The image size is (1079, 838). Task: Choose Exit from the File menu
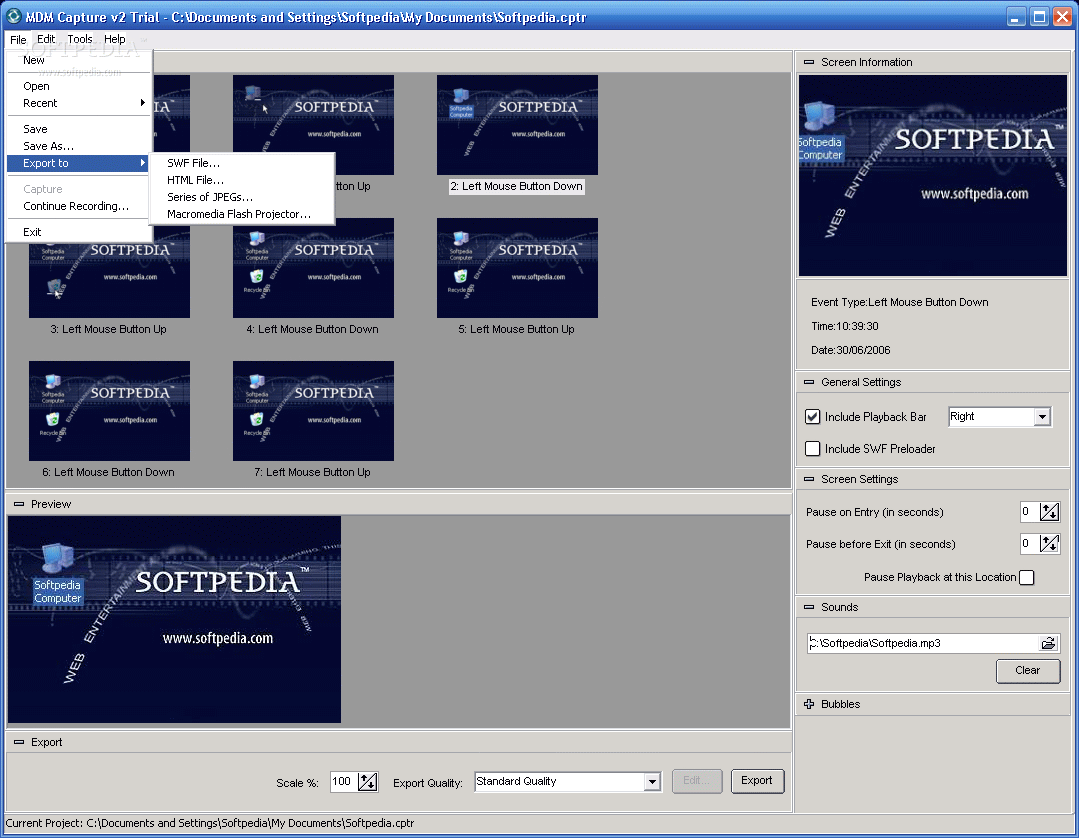pos(78,232)
